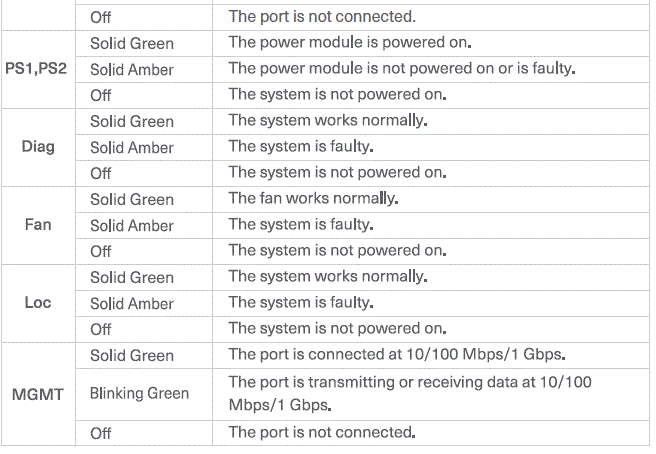Screen dimensions: 656x454
Task: Click "The power module is powered on" text
Action: [x=349, y=43]
